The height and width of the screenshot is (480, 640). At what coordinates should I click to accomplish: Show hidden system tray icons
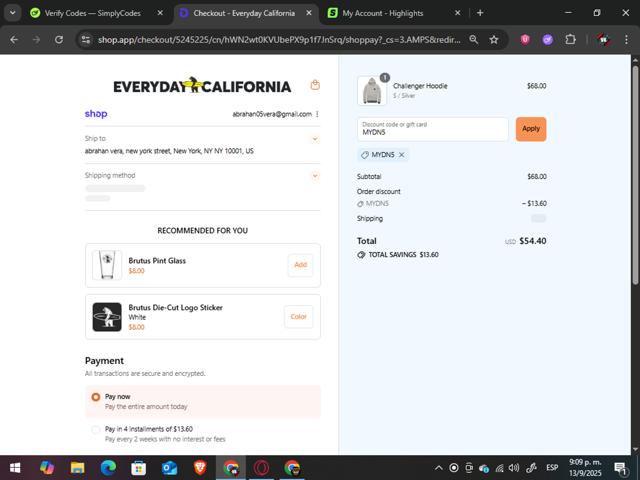(438, 468)
